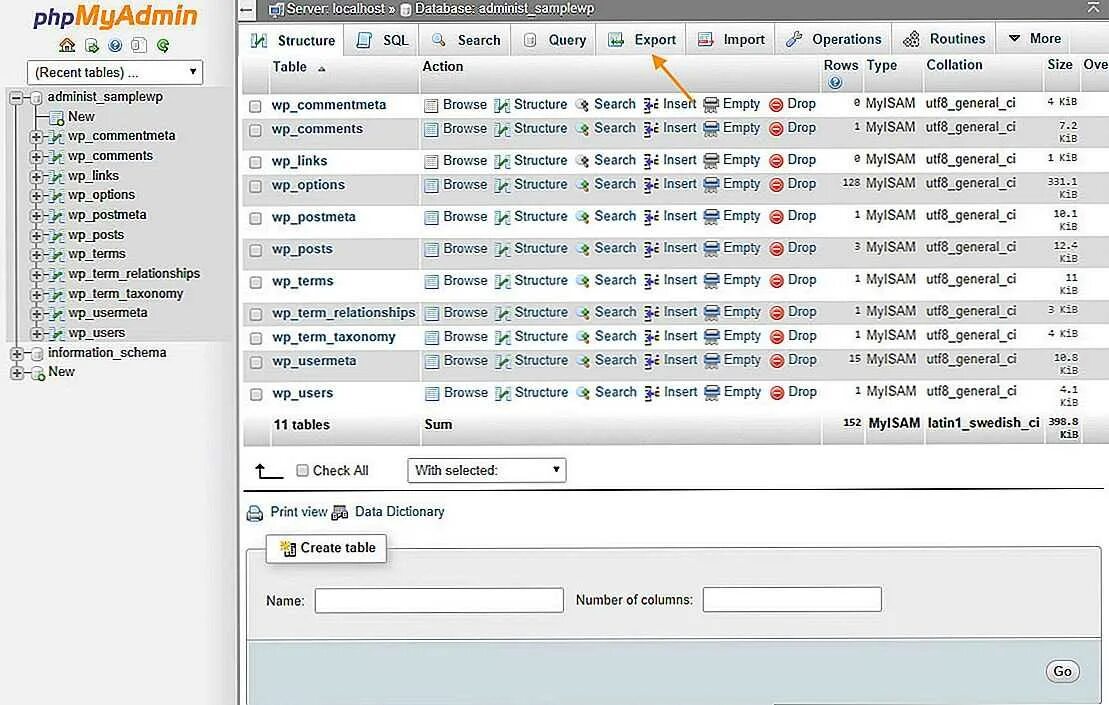Expand the wp_commentmeta tree node
The height and width of the screenshot is (705, 1109).
tap(36, 136)
